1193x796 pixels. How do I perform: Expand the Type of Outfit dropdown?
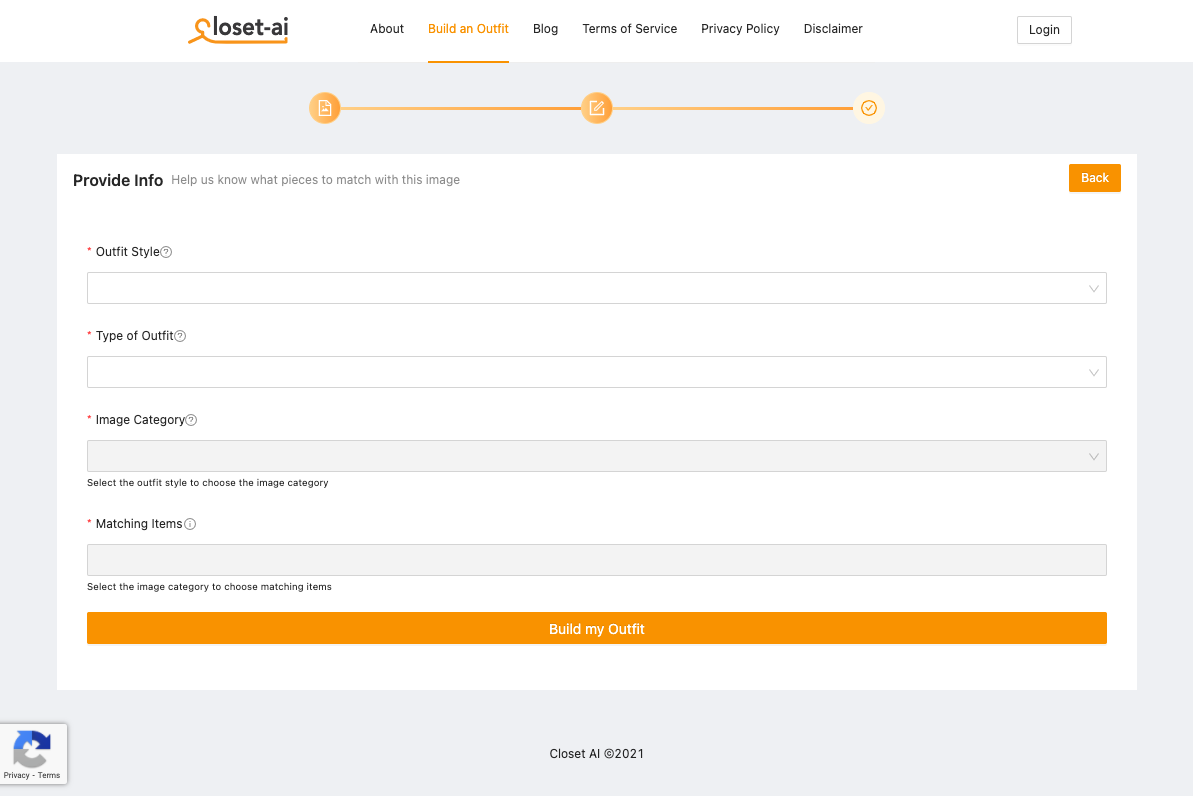coord(596,372)
